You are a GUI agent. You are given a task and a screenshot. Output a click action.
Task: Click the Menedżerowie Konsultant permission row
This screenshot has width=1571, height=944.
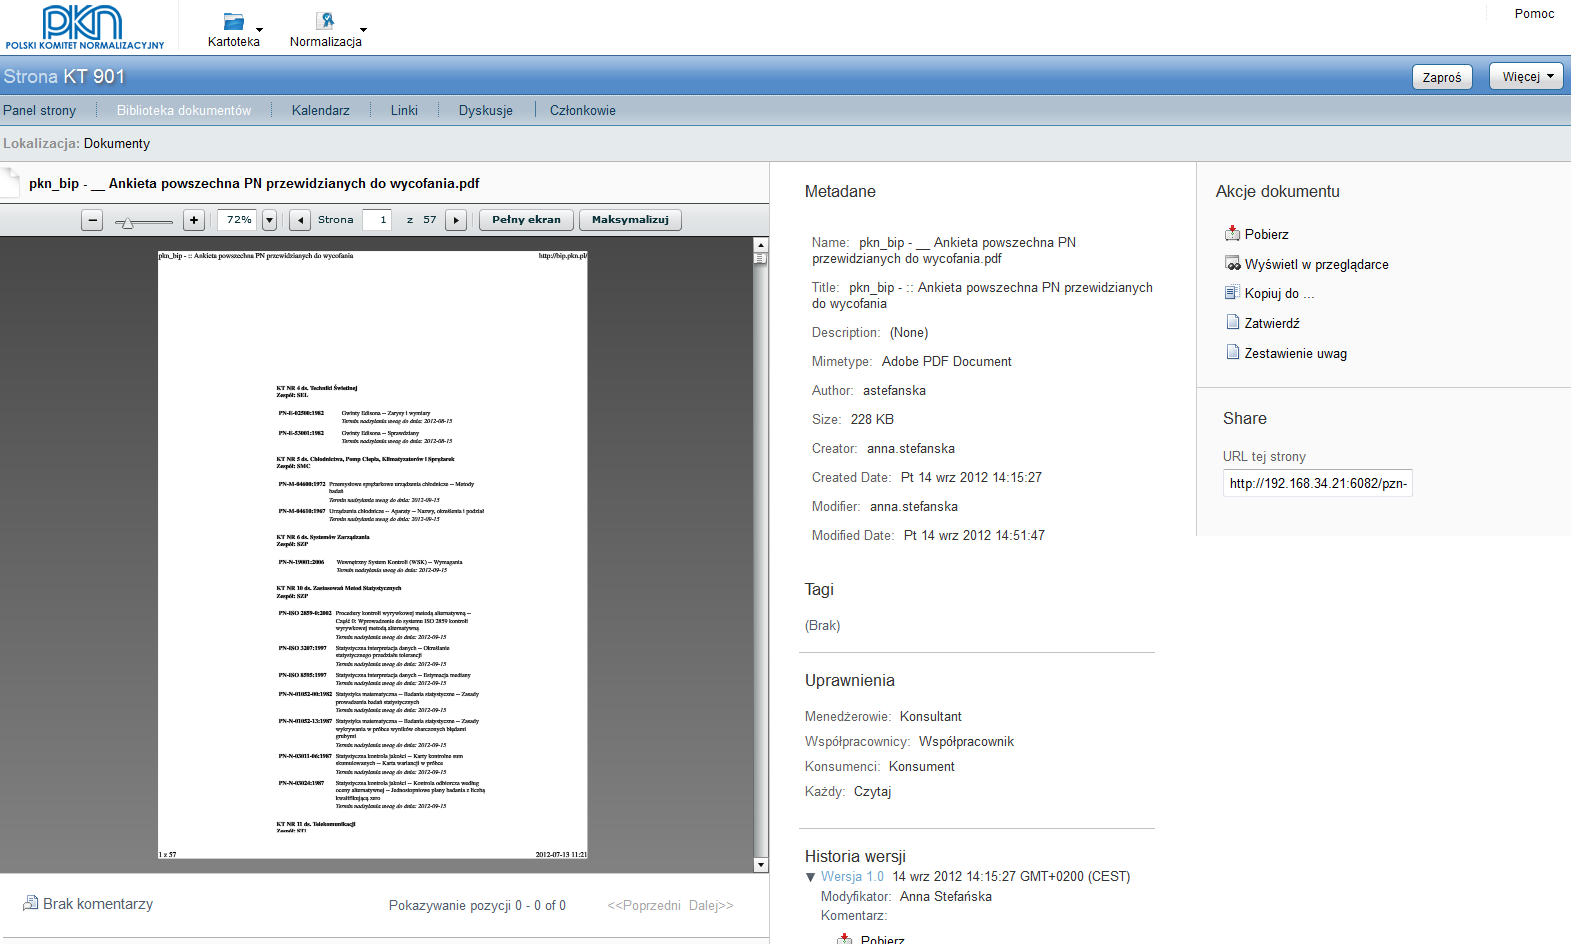pyautogui.click(x=883, y=717)
